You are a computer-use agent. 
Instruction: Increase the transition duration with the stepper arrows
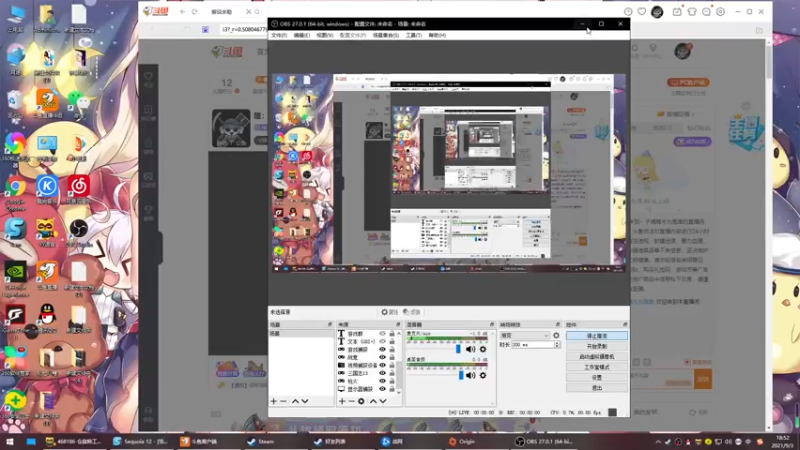click(557, 343)
